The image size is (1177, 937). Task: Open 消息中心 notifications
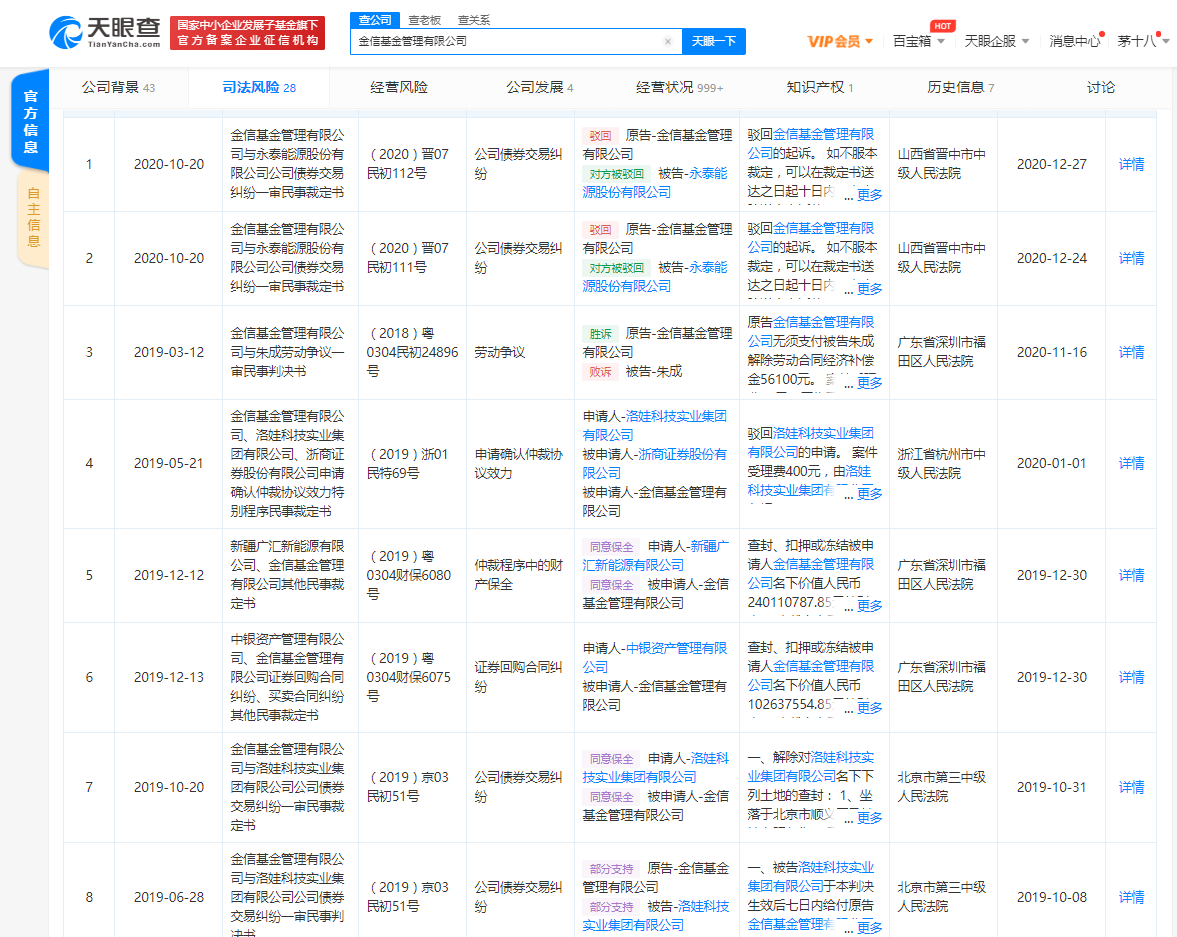click(x=1074, y=41)
